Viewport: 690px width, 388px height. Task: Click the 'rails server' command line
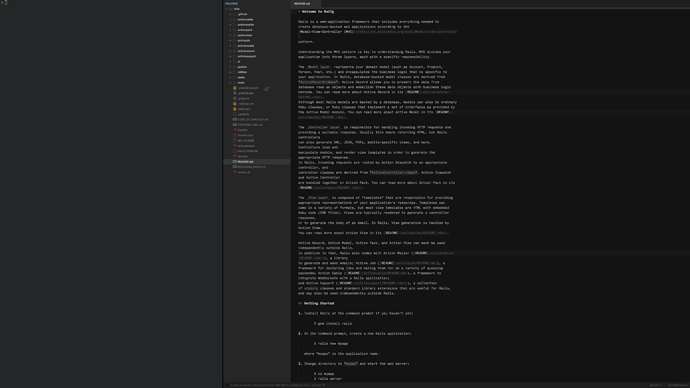tap(328, 379)
